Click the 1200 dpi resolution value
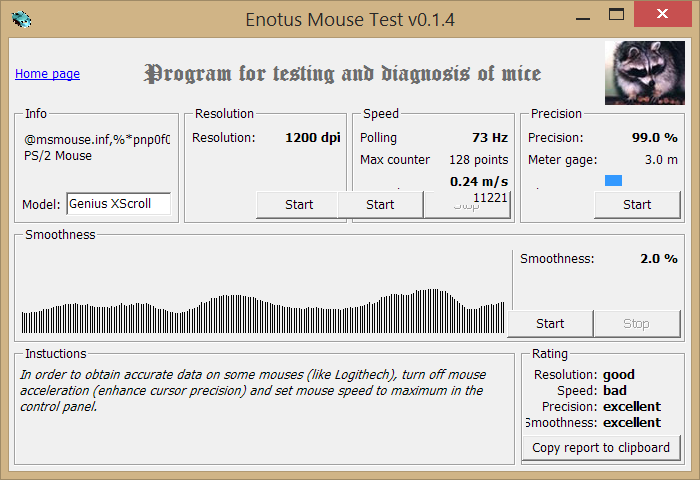700x480 pixels. coord(313,138)
